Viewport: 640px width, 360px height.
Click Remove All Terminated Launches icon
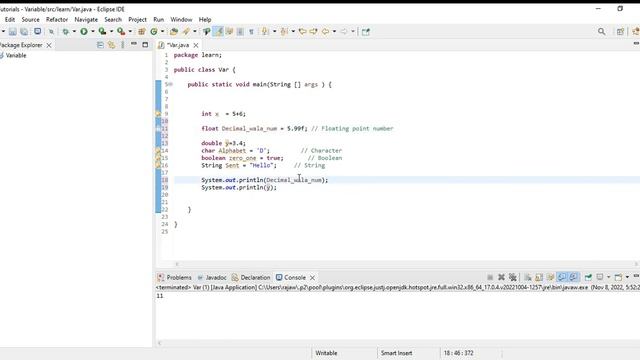click(x=513, y=277)
